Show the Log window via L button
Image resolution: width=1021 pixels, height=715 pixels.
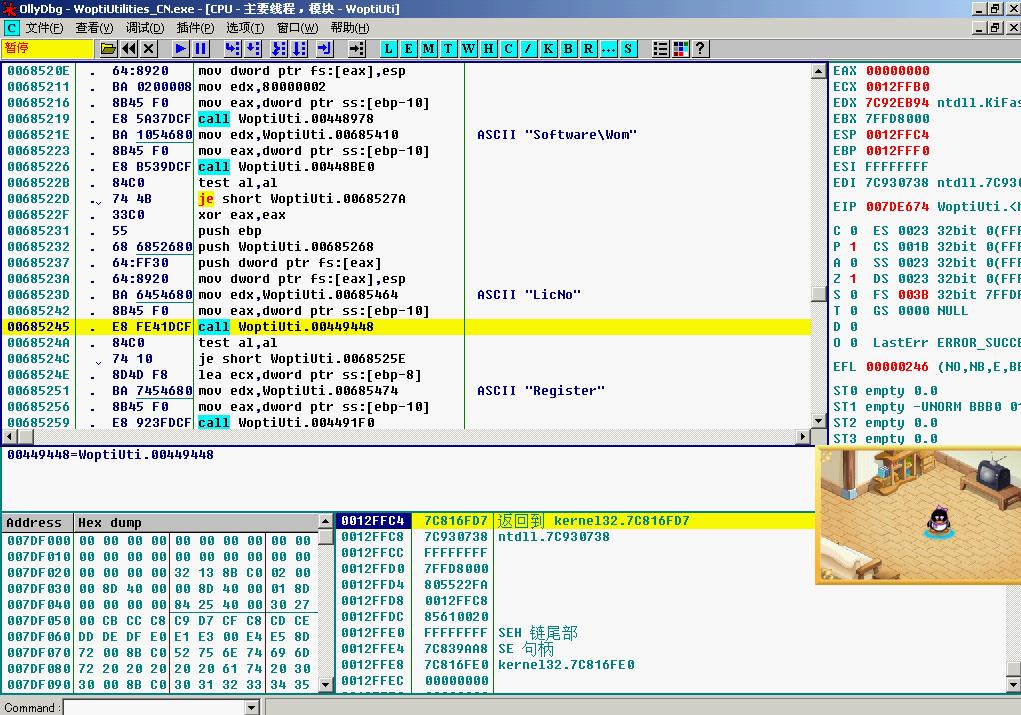point(388,49)
